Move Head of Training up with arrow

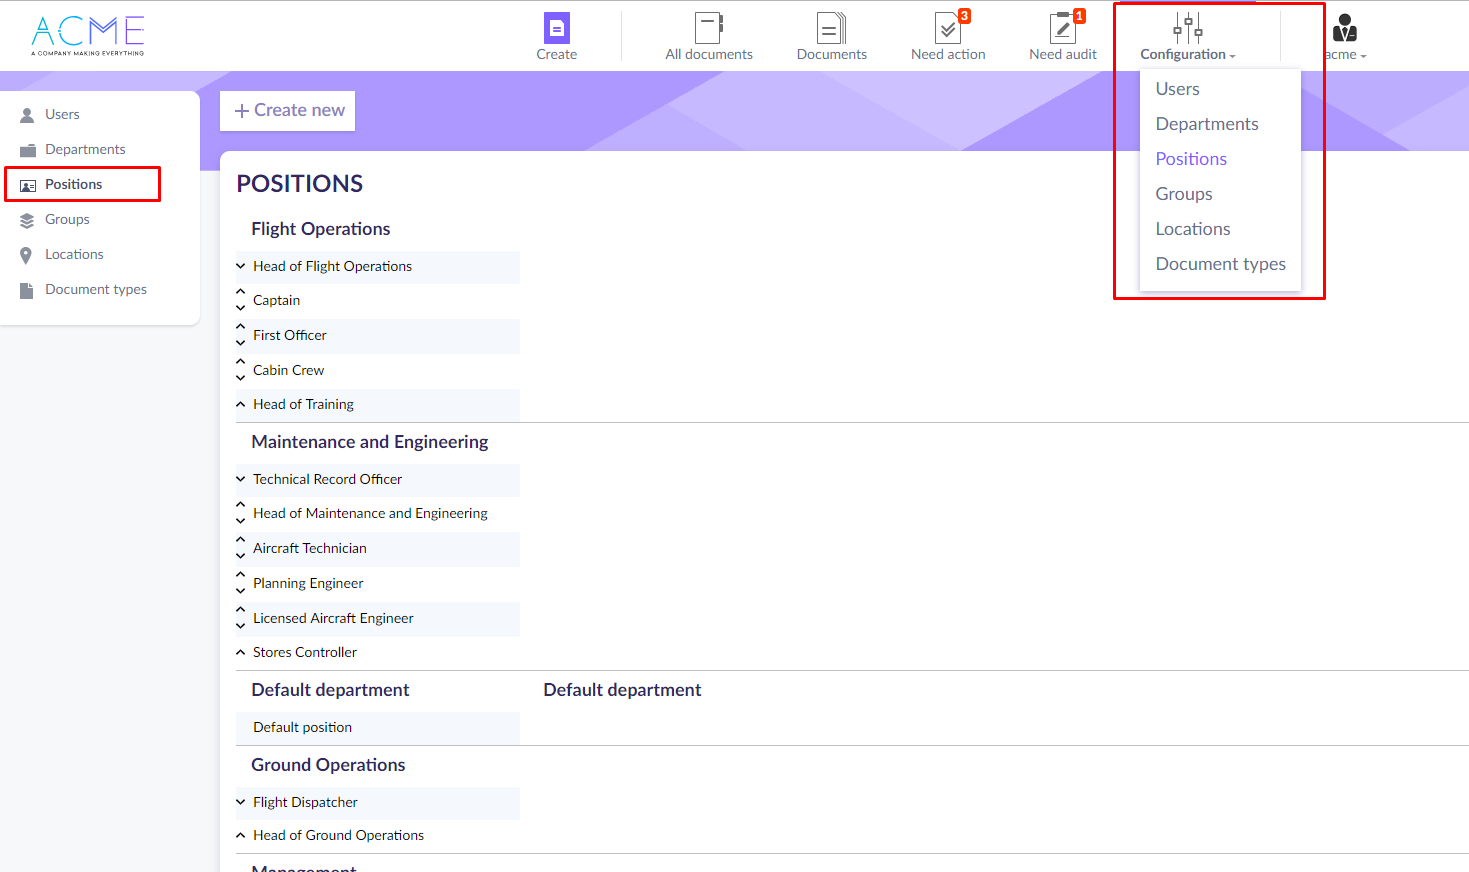point(240,404)
